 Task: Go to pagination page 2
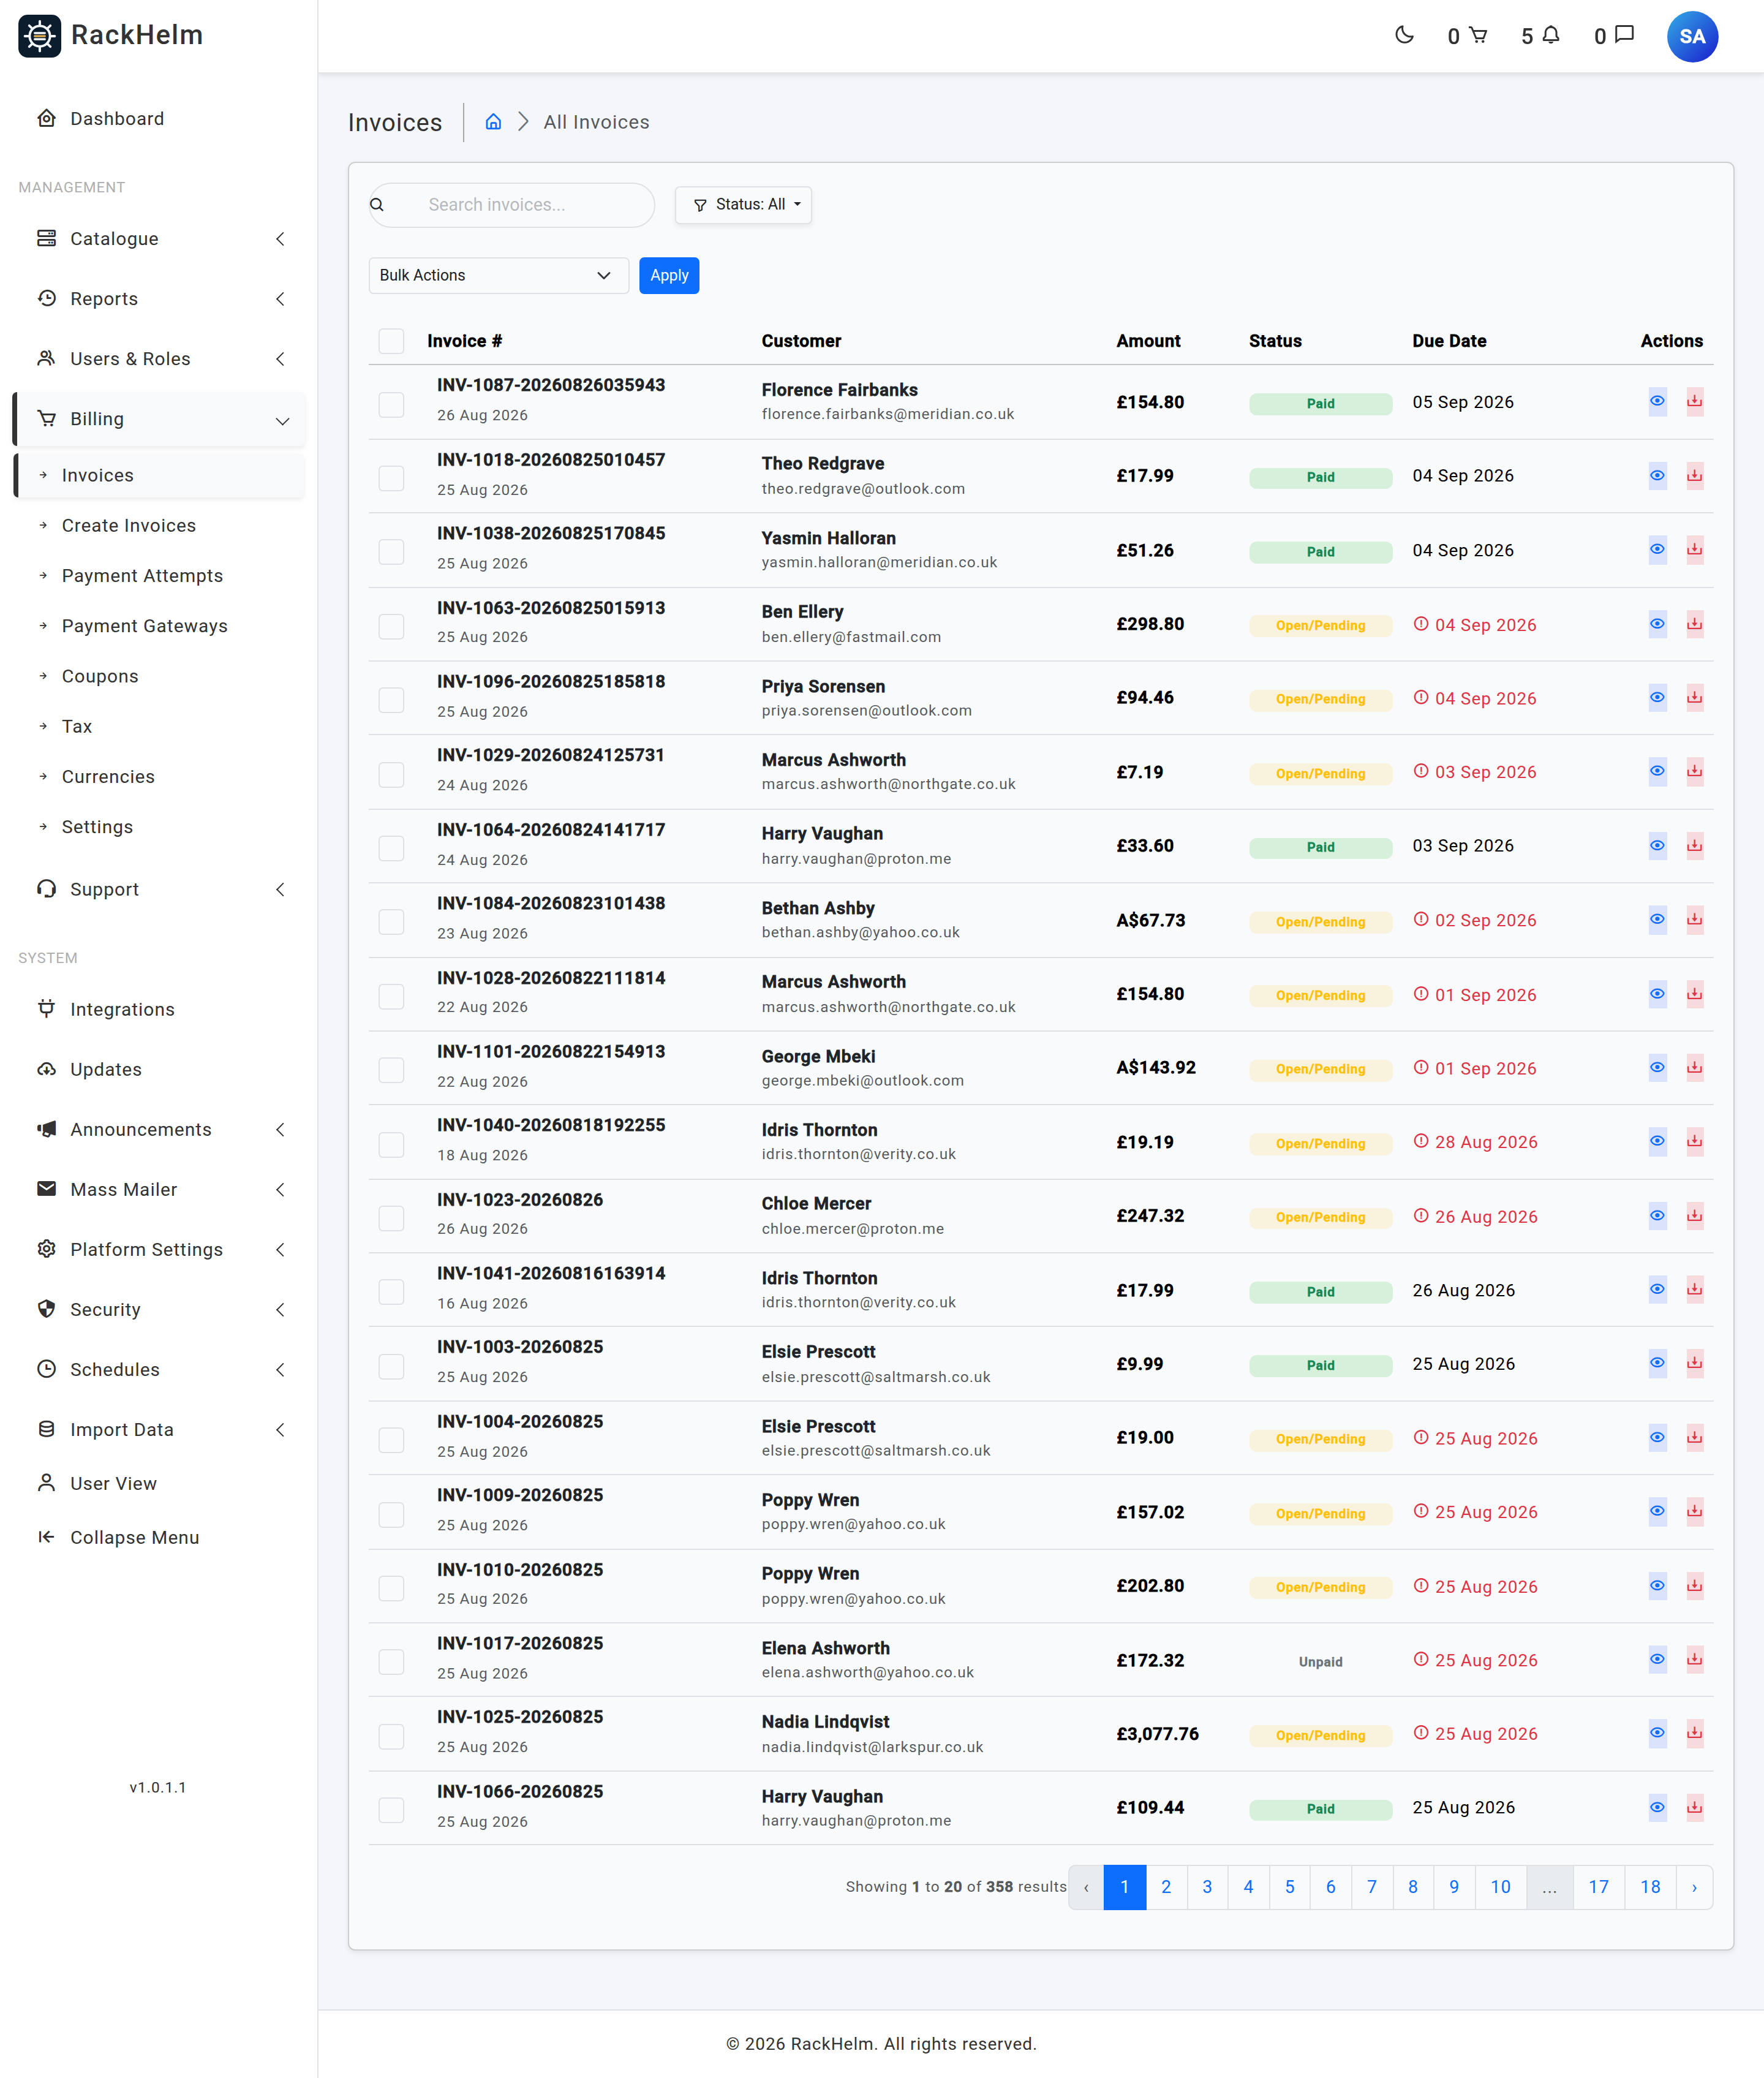(1165, 1887)
